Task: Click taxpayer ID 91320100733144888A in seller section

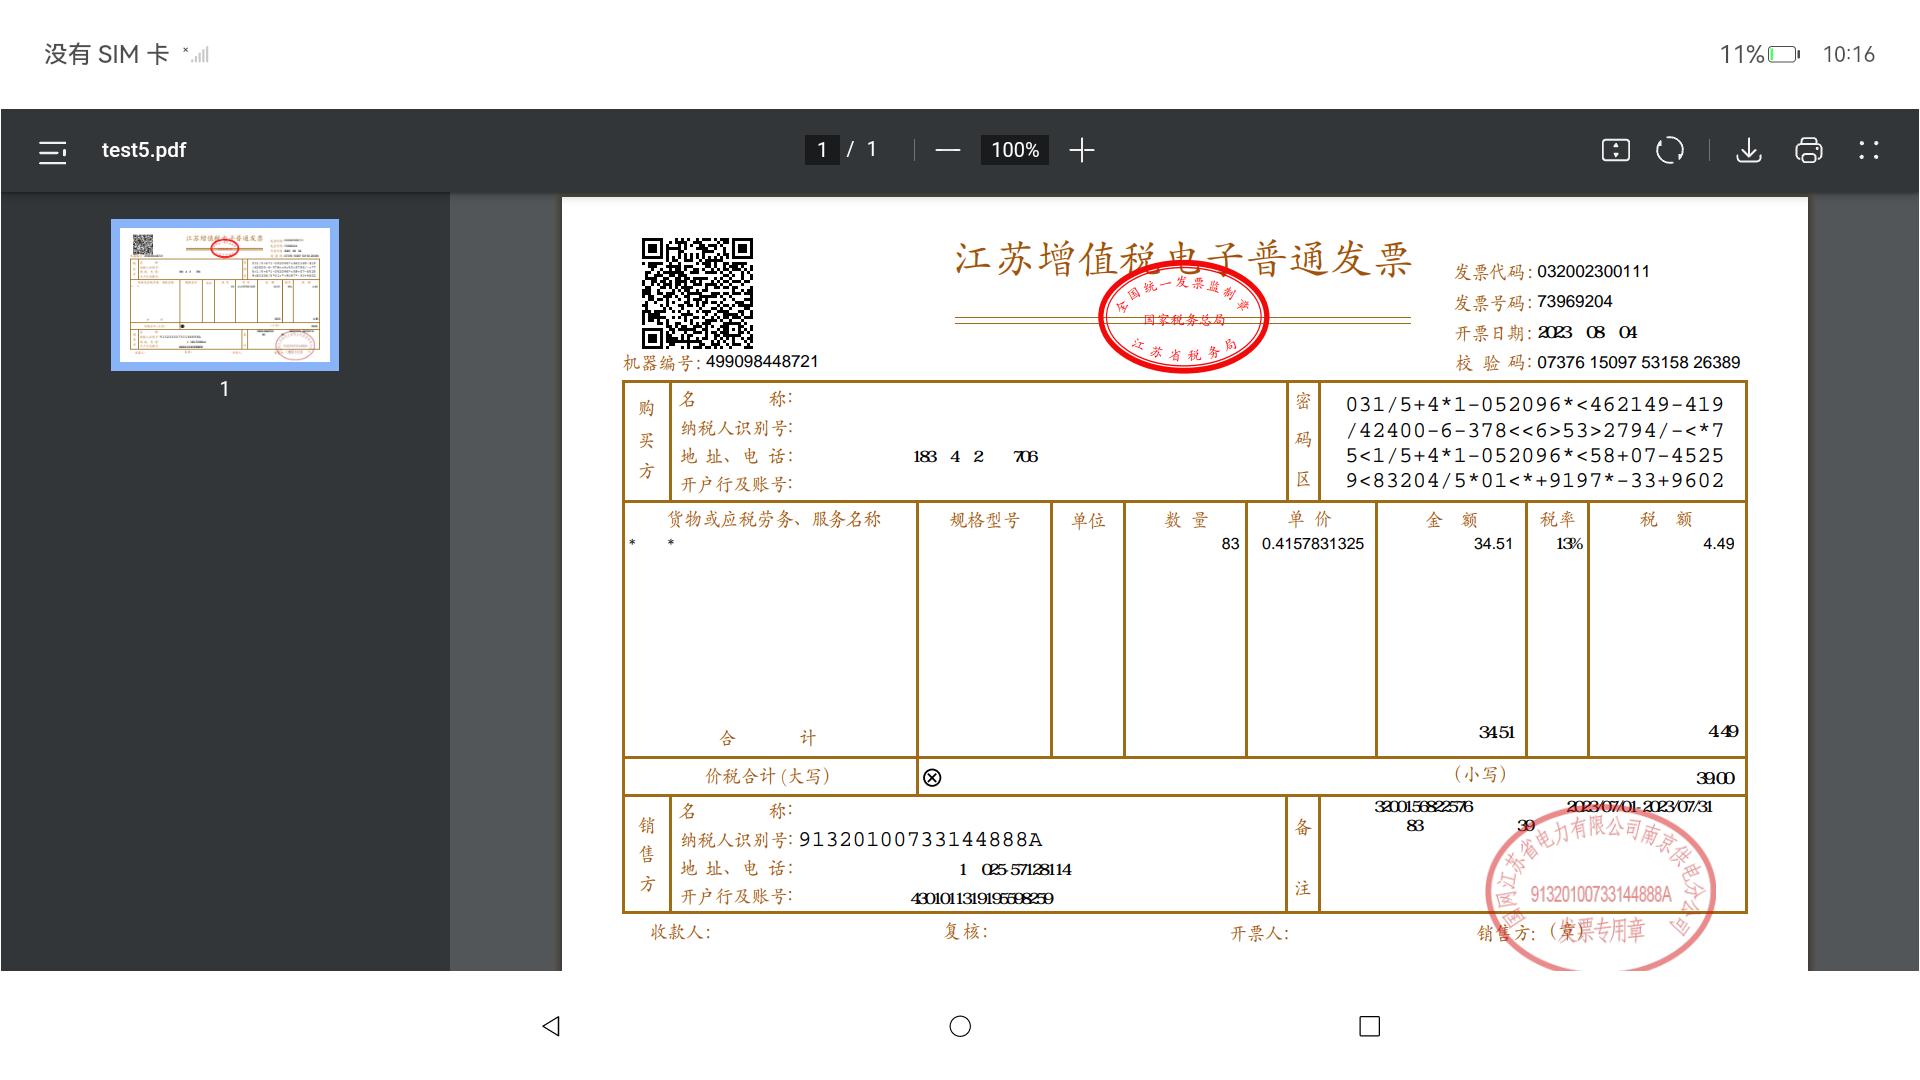Action: (920, 839)
